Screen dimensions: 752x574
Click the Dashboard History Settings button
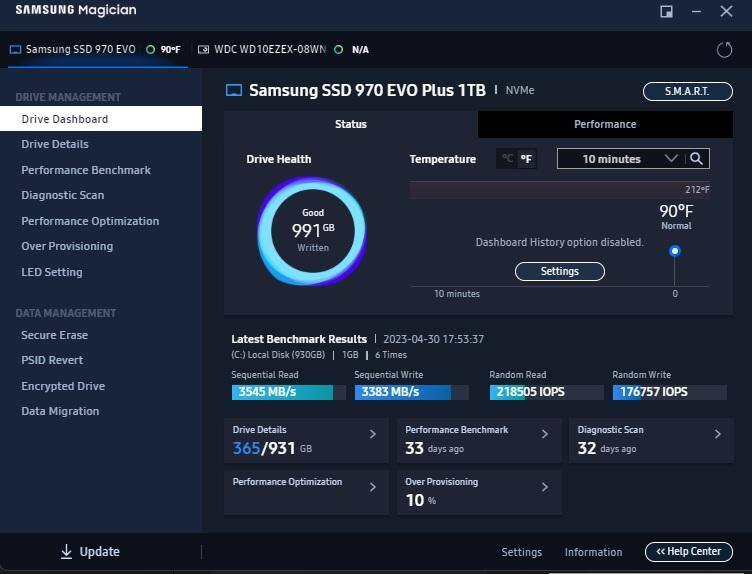(x=560, y=271)
